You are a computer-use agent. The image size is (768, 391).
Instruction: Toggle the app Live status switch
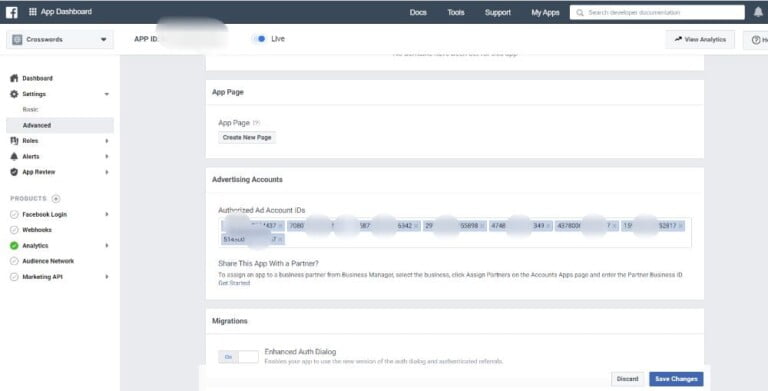tap(260, 39)
